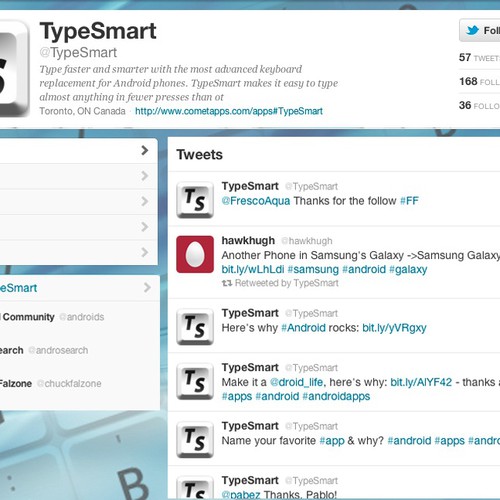
Task: Expand the second sidebar row chevron
Action: point(144,176)
